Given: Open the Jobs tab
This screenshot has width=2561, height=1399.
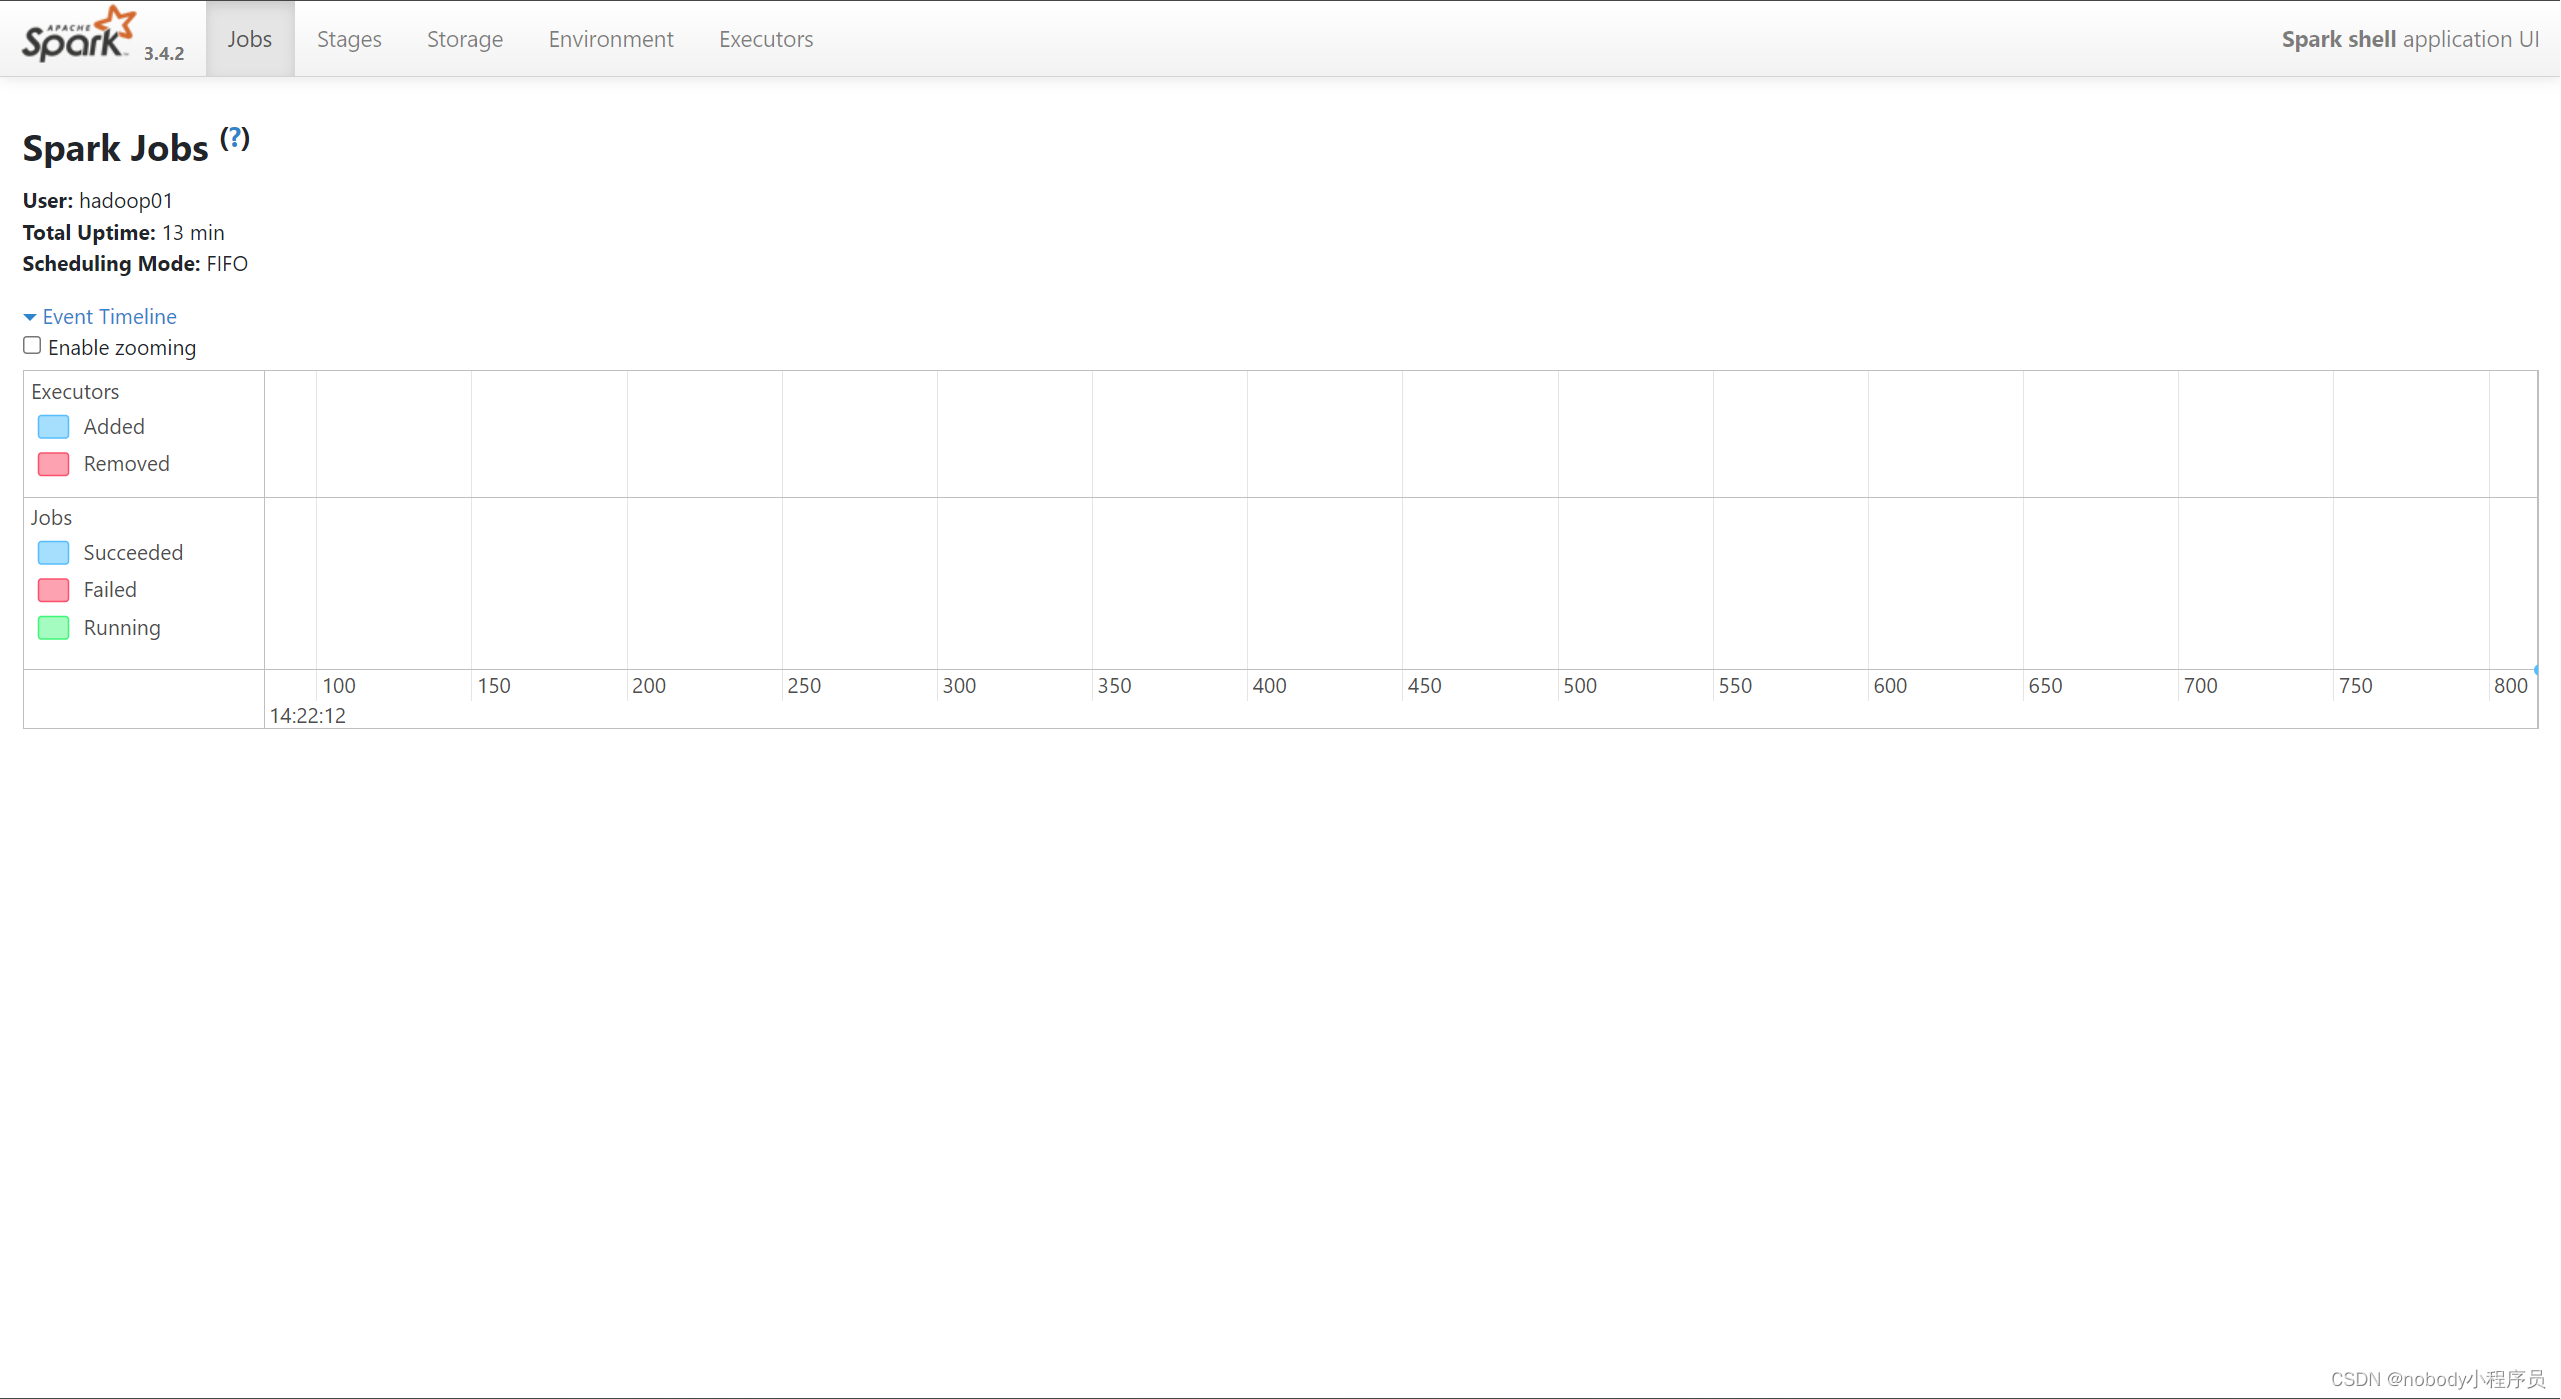Looking at the screenshot, I should 249,39.
